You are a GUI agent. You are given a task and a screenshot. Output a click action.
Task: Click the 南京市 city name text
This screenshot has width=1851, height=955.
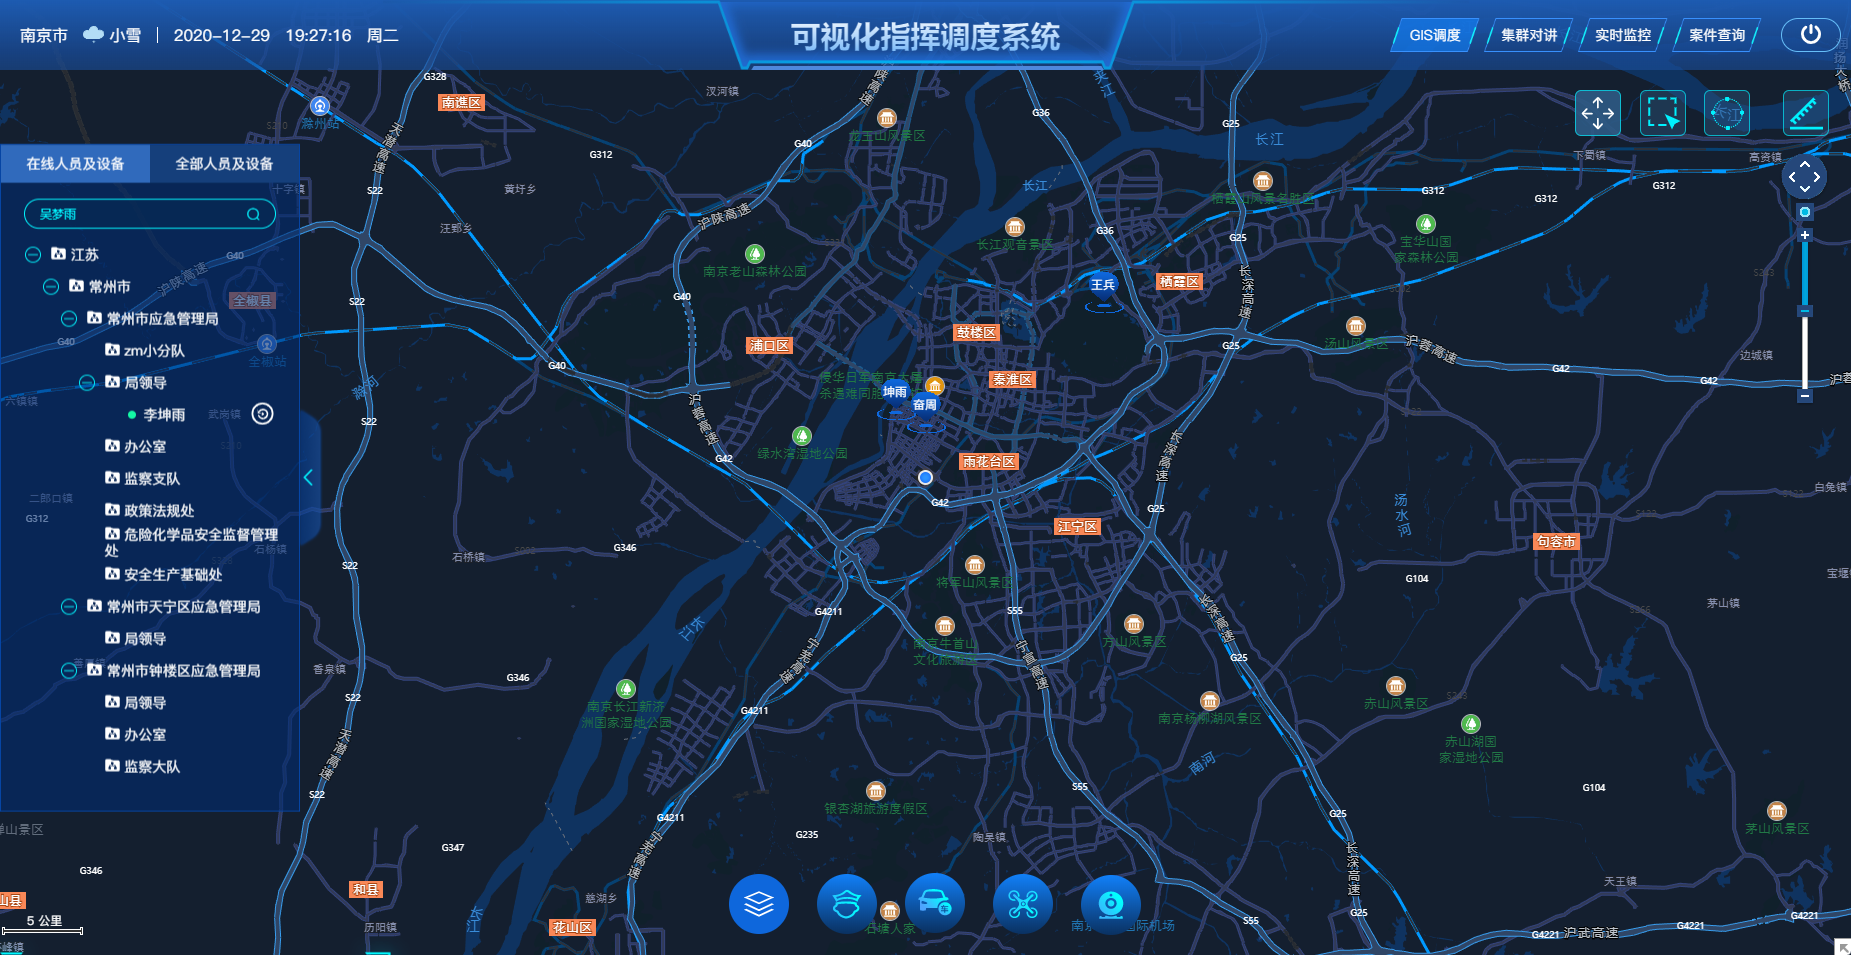tap(44, 35)
